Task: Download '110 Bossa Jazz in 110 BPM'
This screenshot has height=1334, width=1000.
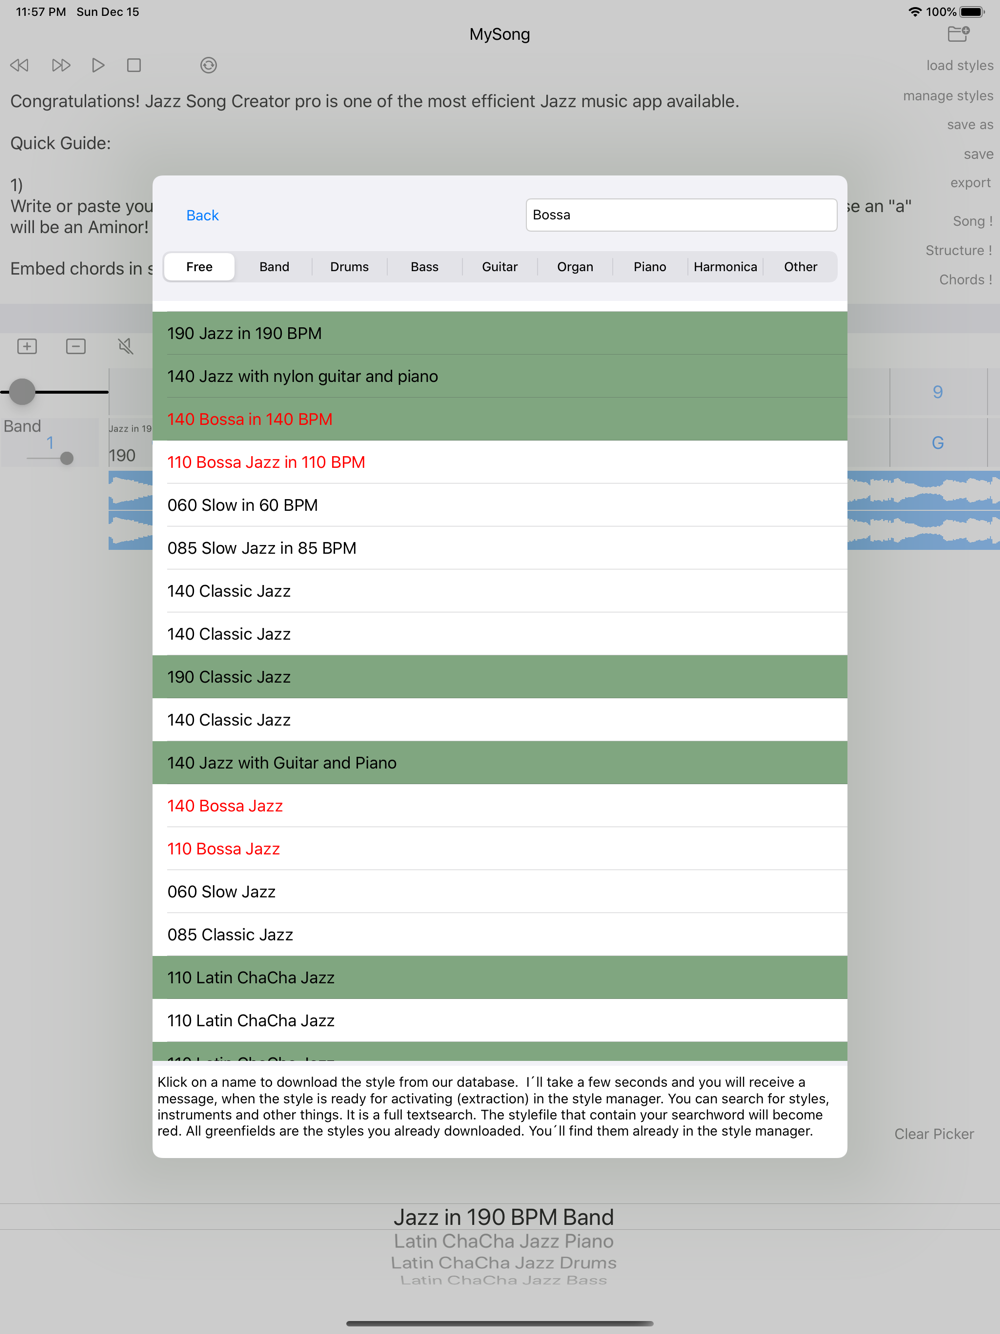Action: coord(500,462)
